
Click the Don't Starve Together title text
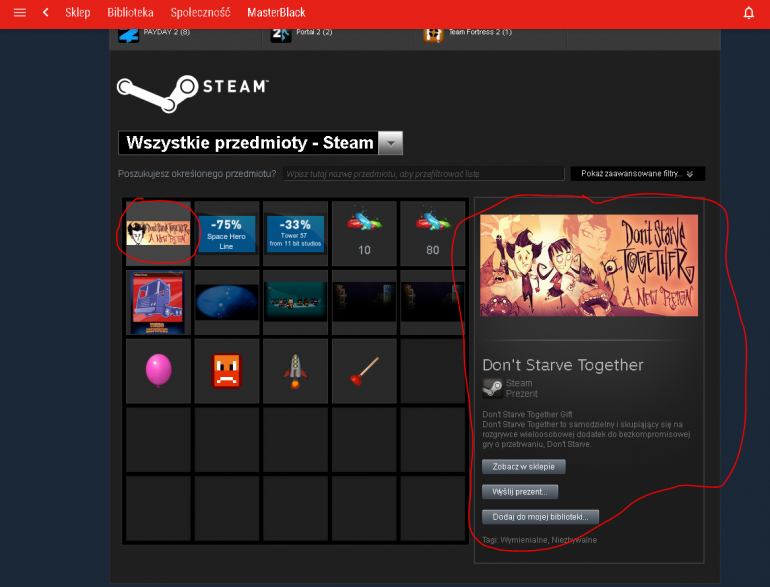coord(563,365)
